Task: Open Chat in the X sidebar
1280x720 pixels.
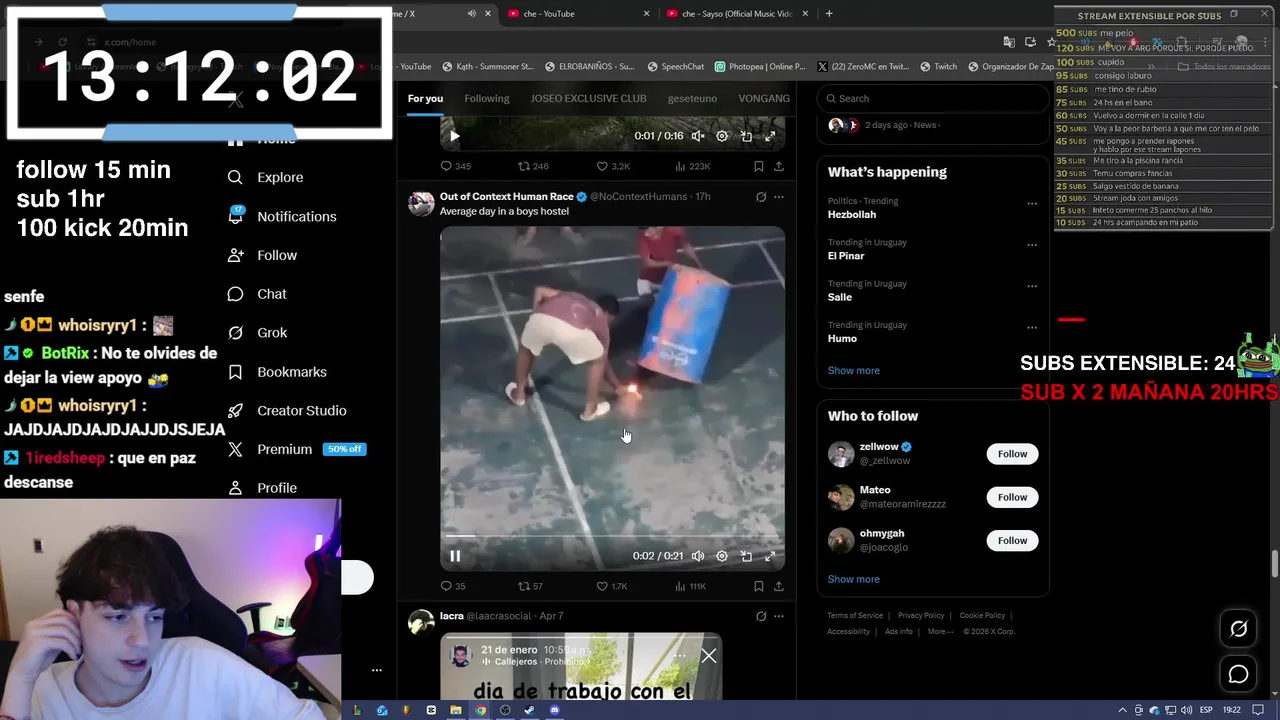Action: click(x=257, y=294)
